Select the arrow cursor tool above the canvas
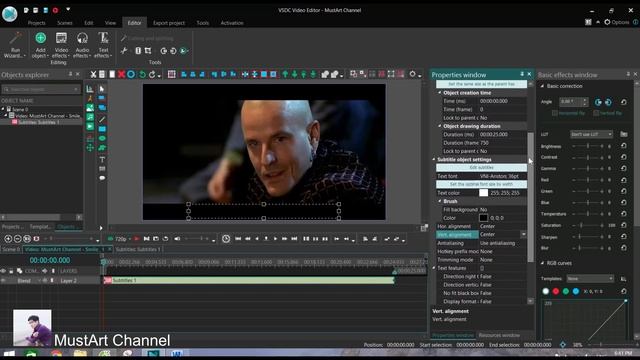The image size is (640, 360). click(102, 89)
